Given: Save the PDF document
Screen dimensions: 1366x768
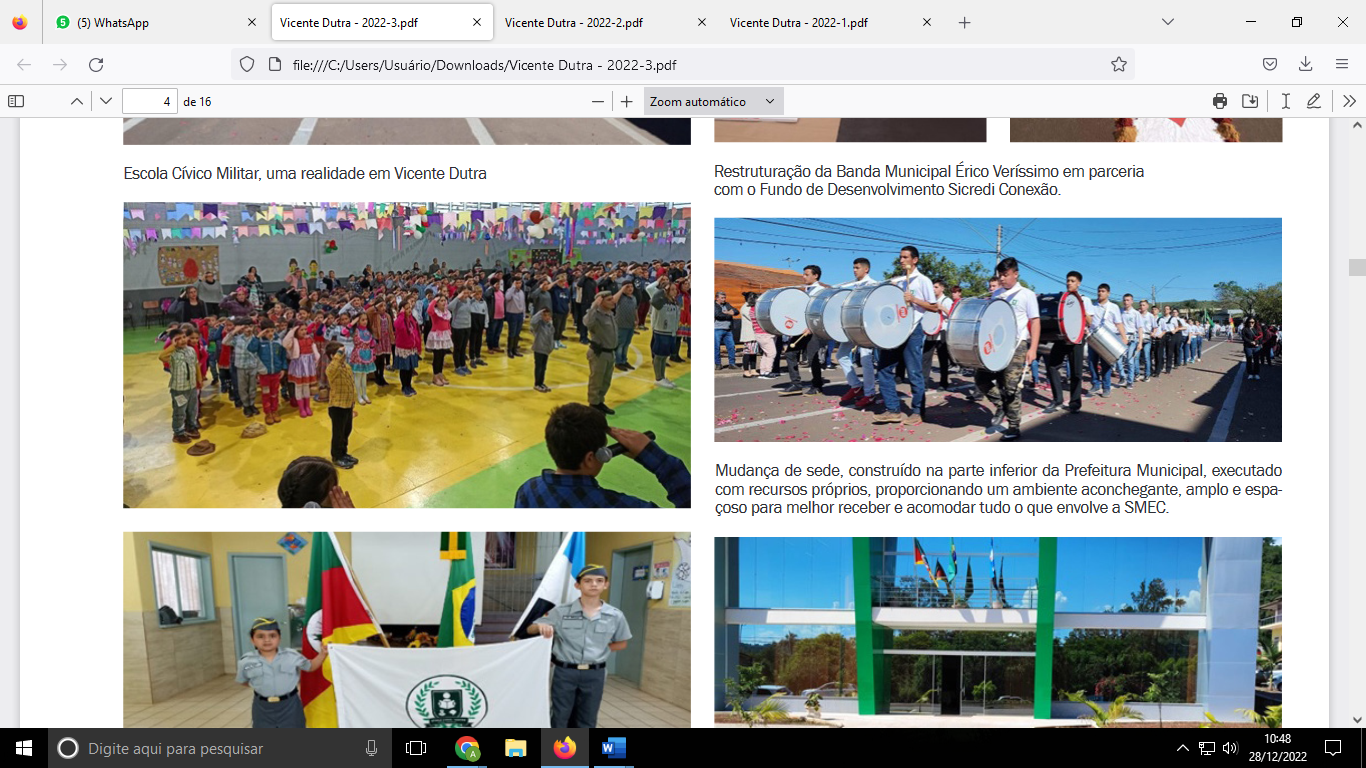Looking at the screenshot, I should tap(1250, 101).
